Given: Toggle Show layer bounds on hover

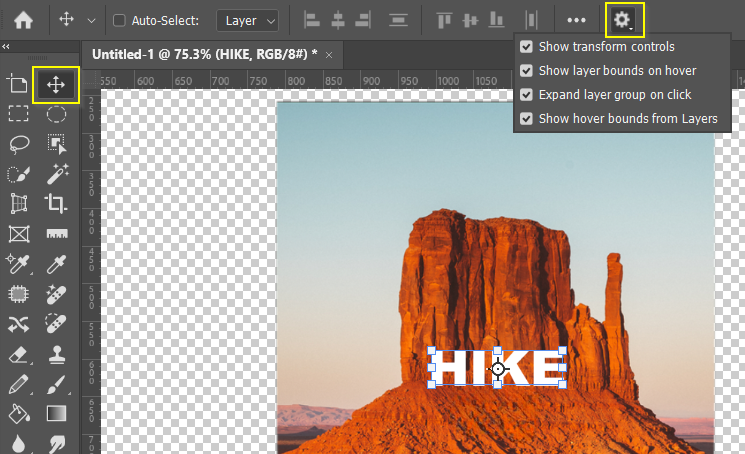Looking at the screenshot, I should [527, 71].
